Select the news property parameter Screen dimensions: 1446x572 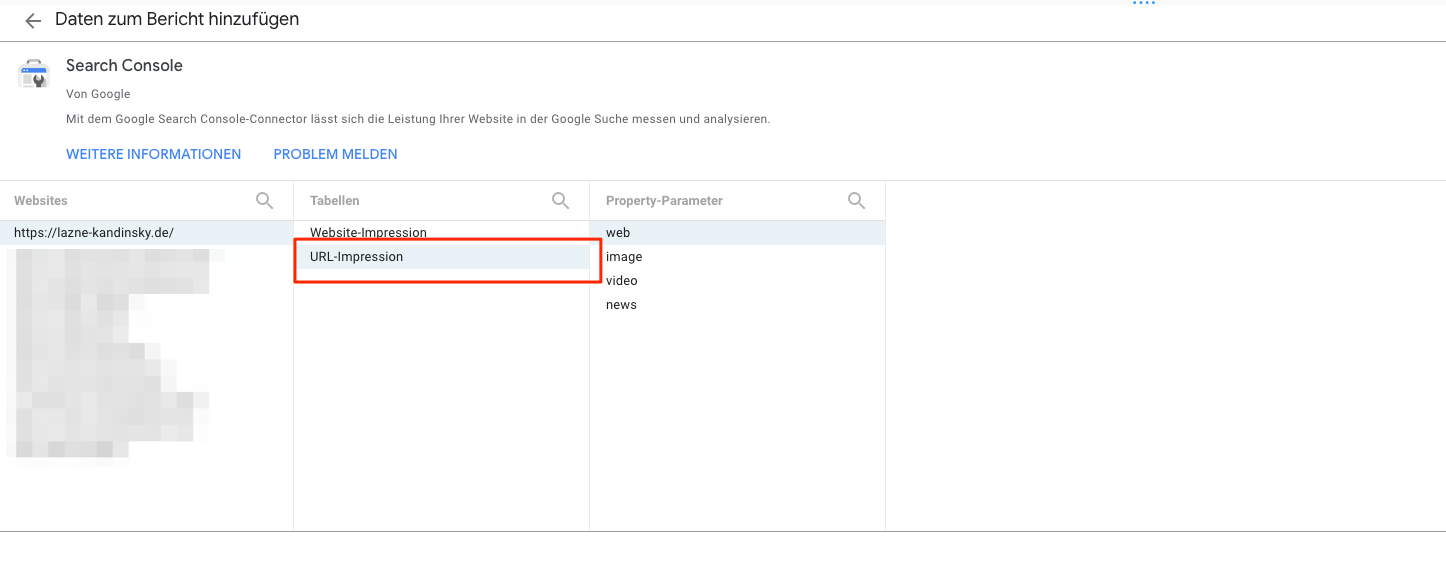click(x=737, y=305)
